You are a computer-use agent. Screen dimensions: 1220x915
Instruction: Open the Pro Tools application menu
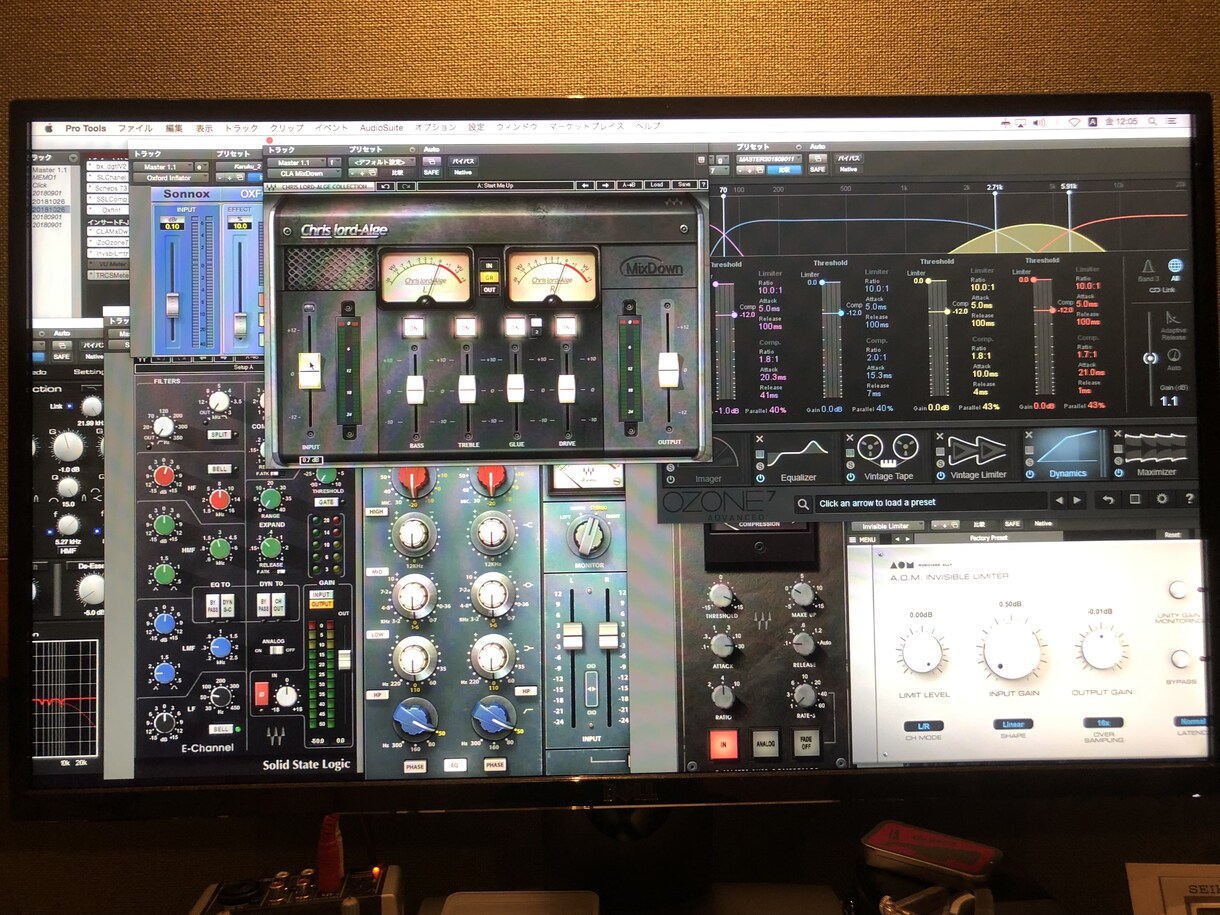pyautogui.click(x=86, y=128)
